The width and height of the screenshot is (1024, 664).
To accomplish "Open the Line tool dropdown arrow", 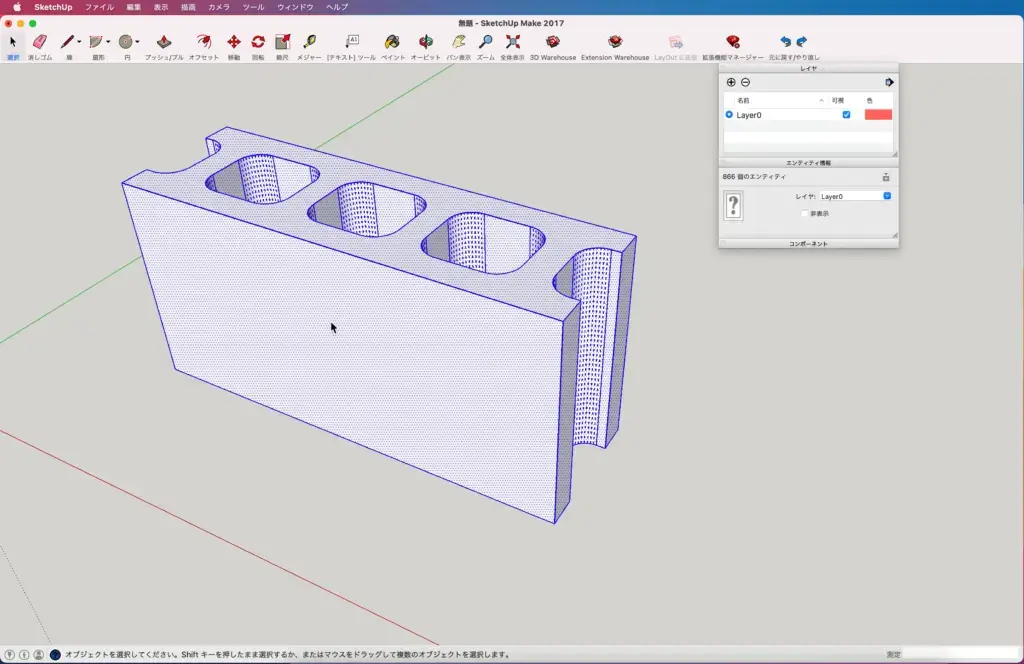I will point(79,42).
